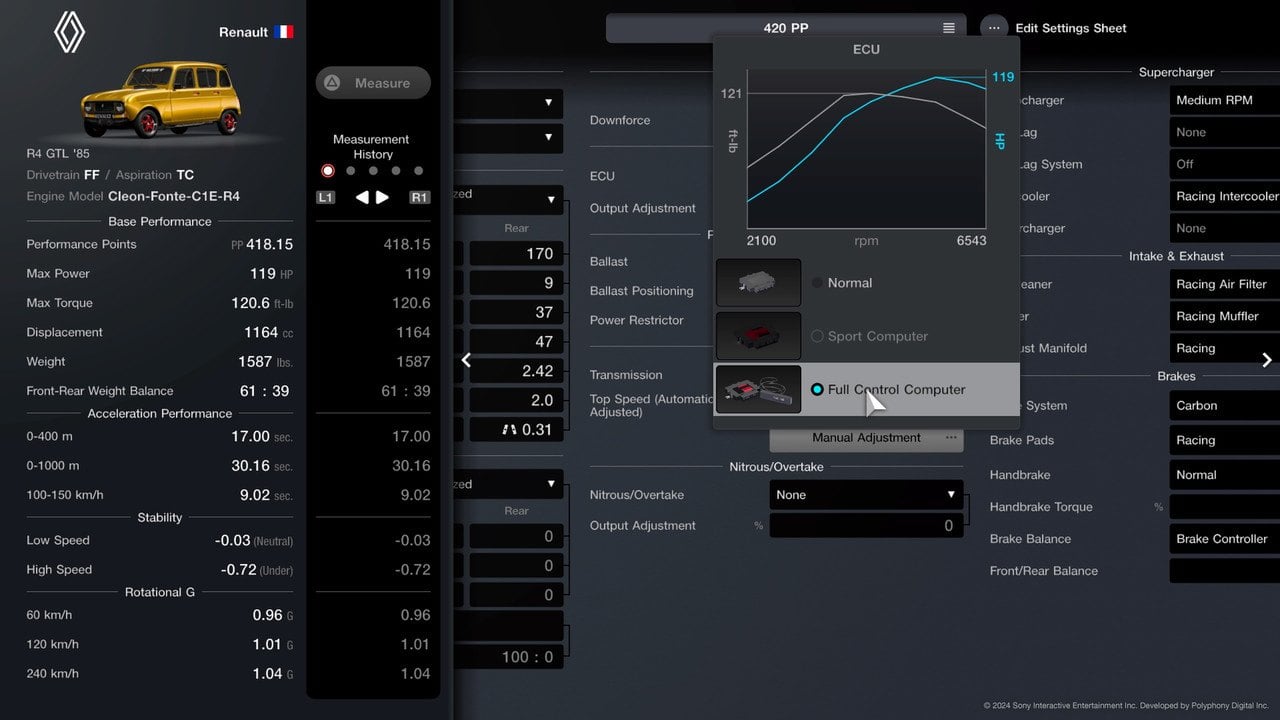Open the Racing exhaust manifold dropdown
Viewport: 1280px width, 720px height.
[1225, 348]
